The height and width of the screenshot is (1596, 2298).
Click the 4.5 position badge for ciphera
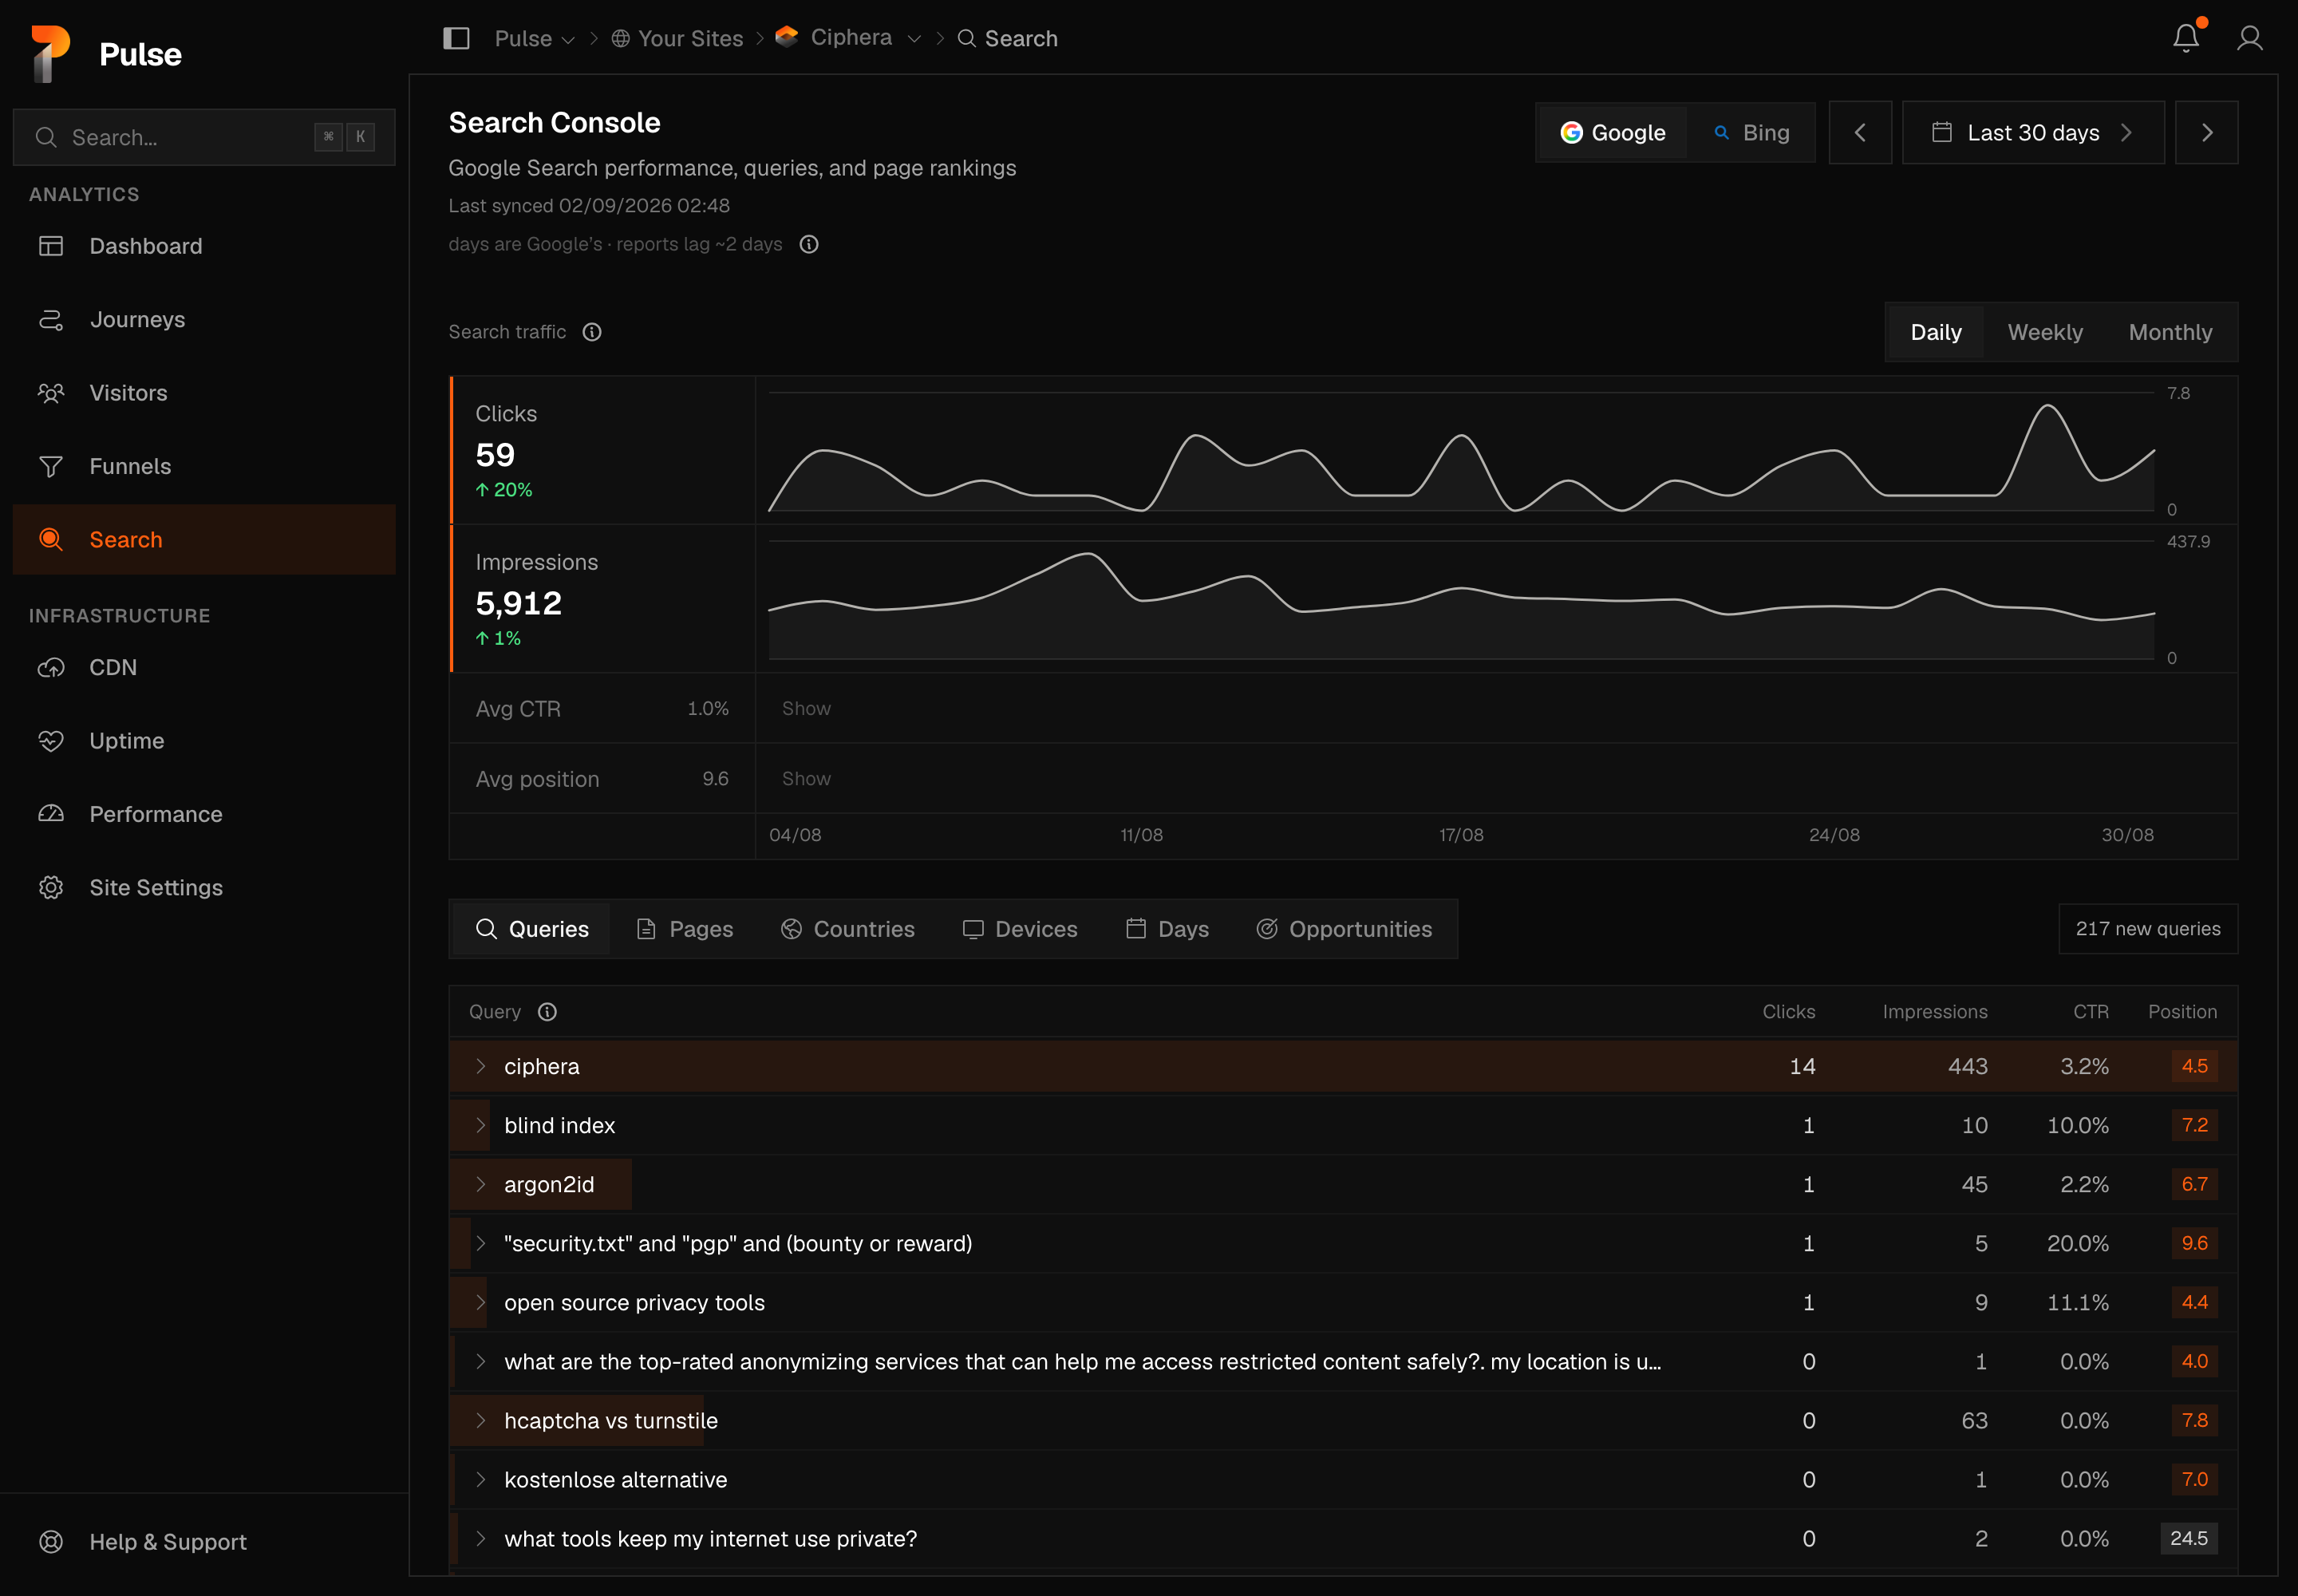pyautogui.click(x=2194, y=1066)
